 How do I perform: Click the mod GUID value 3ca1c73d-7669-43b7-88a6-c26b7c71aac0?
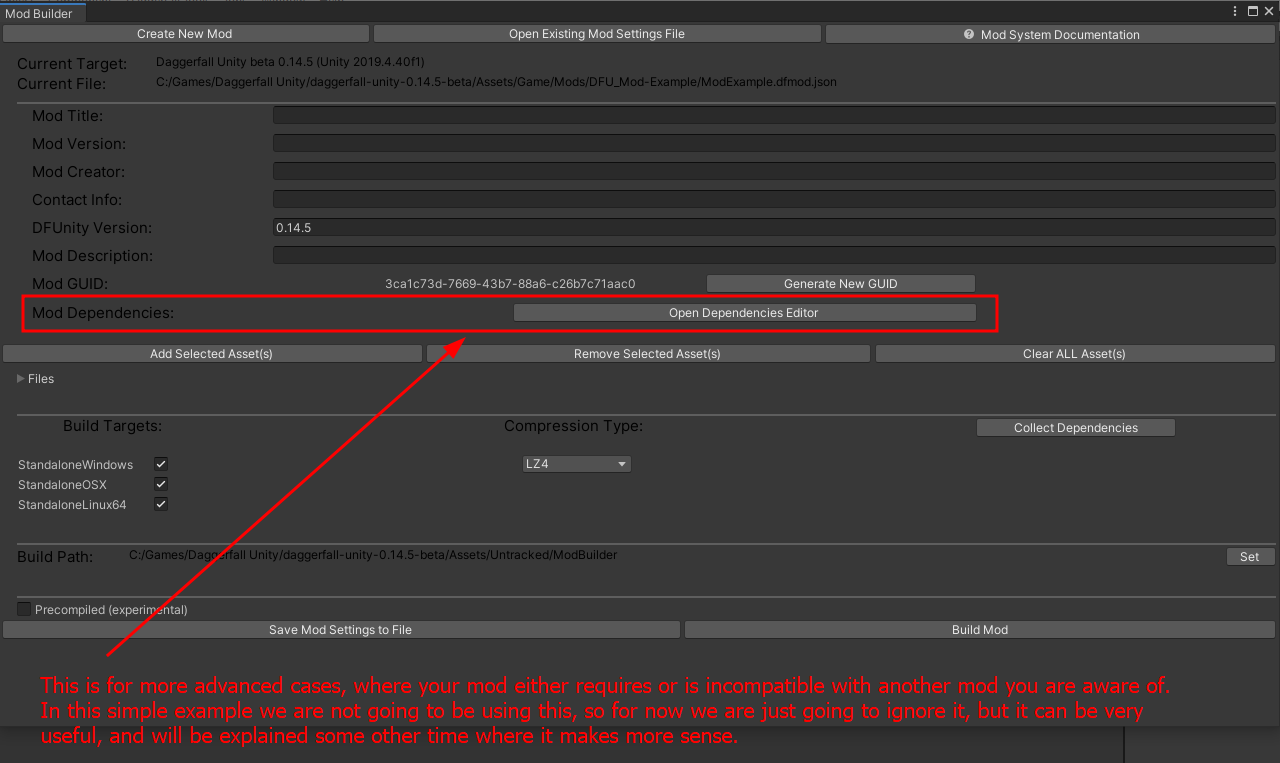point(510,284)
